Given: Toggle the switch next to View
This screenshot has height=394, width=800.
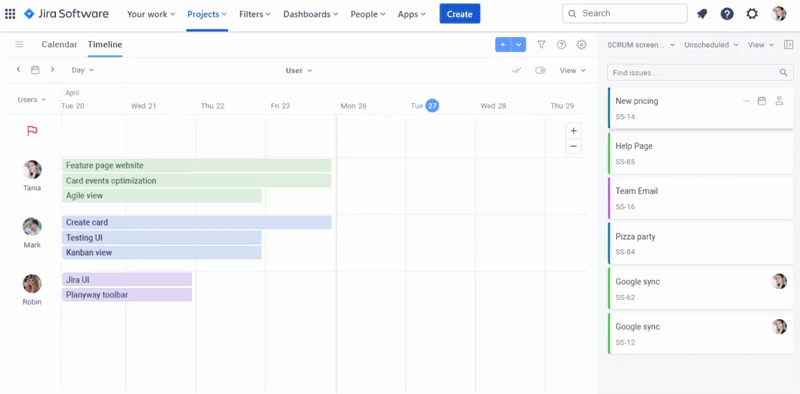Looking at the screenshot, I should [540, 70].
